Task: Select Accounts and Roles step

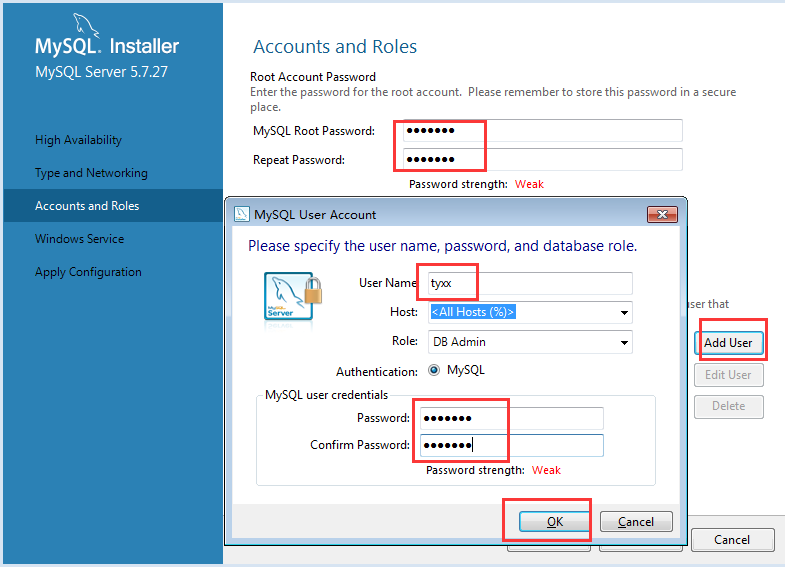Action: [x=113, y=206]
